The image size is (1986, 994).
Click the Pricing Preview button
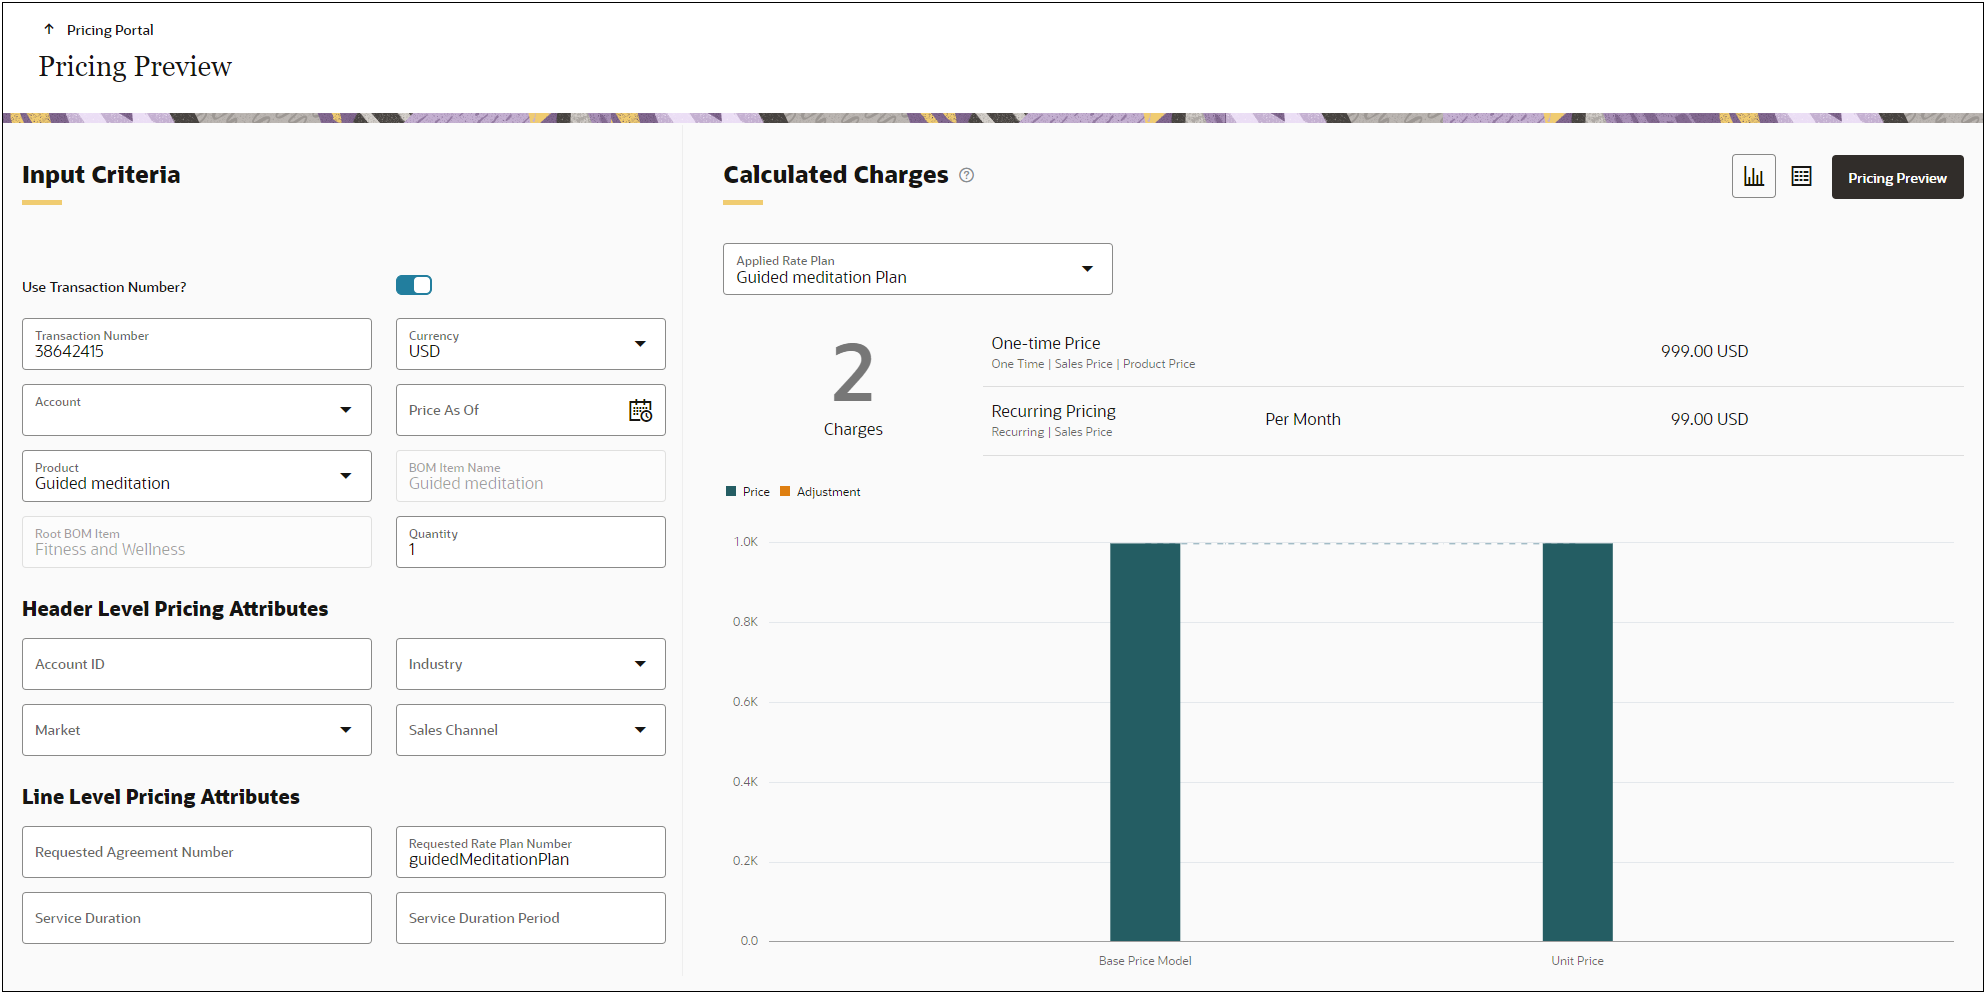(x=1897, y=177)
